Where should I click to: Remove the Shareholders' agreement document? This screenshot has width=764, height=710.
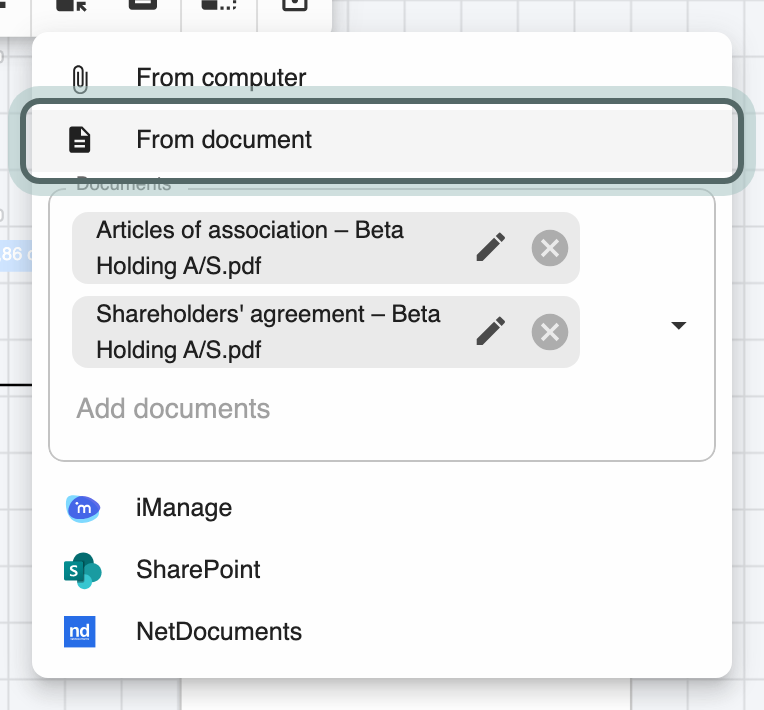[550, 332]
